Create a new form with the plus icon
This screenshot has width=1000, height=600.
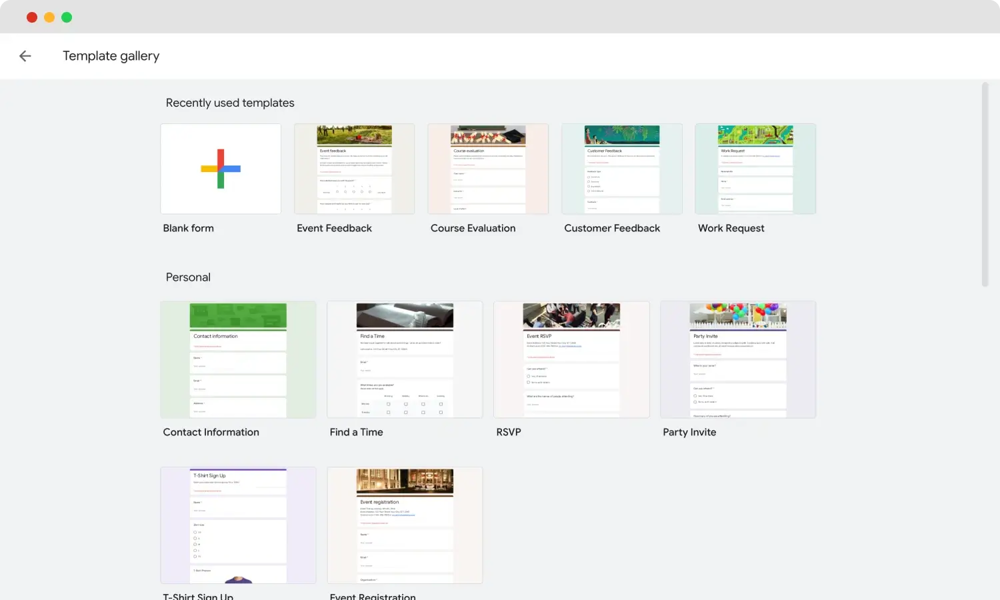220,168
